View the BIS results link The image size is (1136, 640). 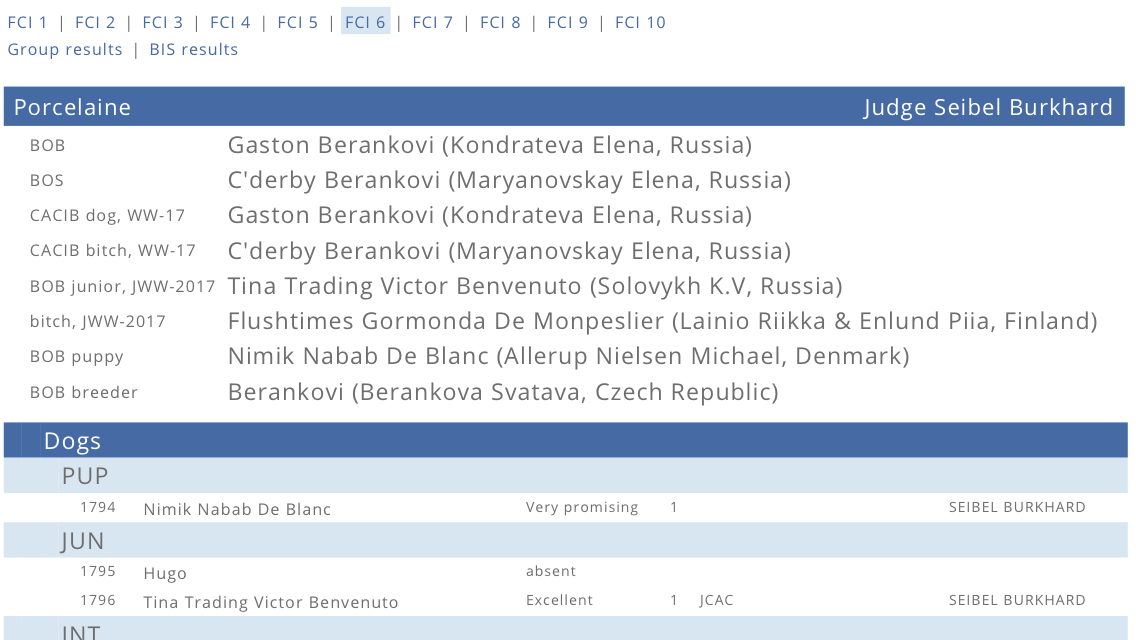[x=193, y=49]
